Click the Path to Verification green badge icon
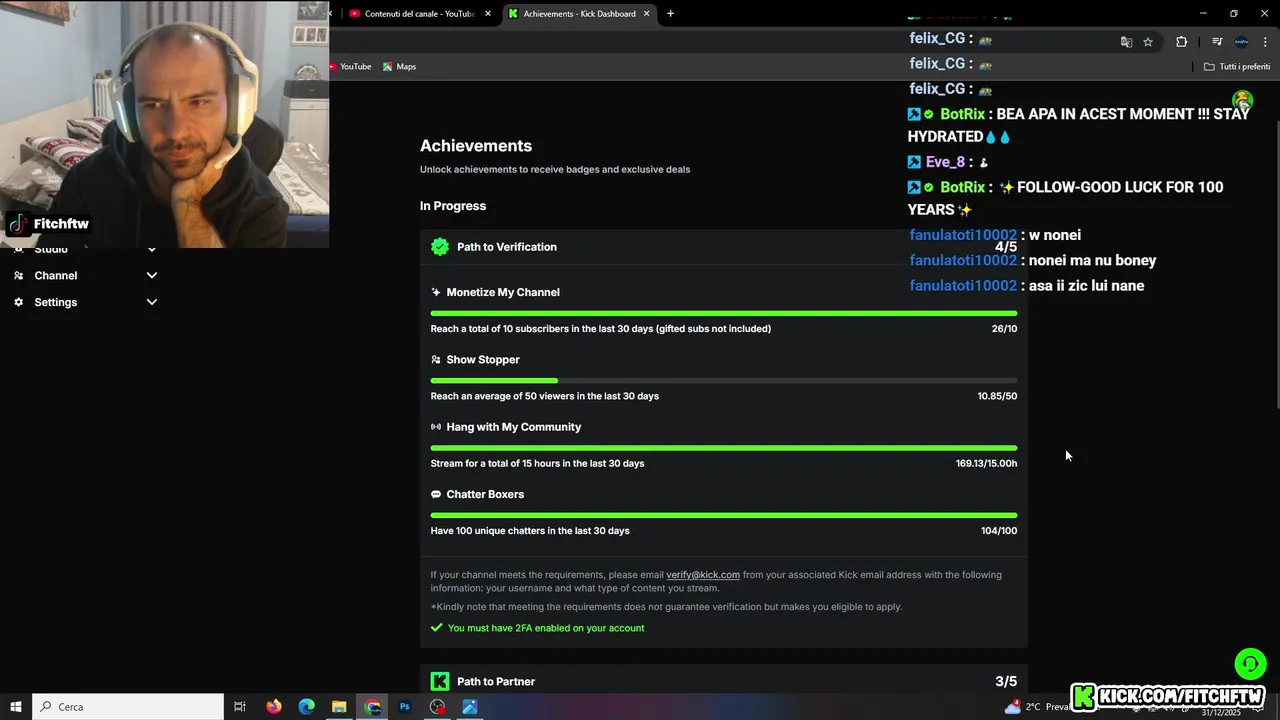The image size is (1280, 720). click(440, 247)
